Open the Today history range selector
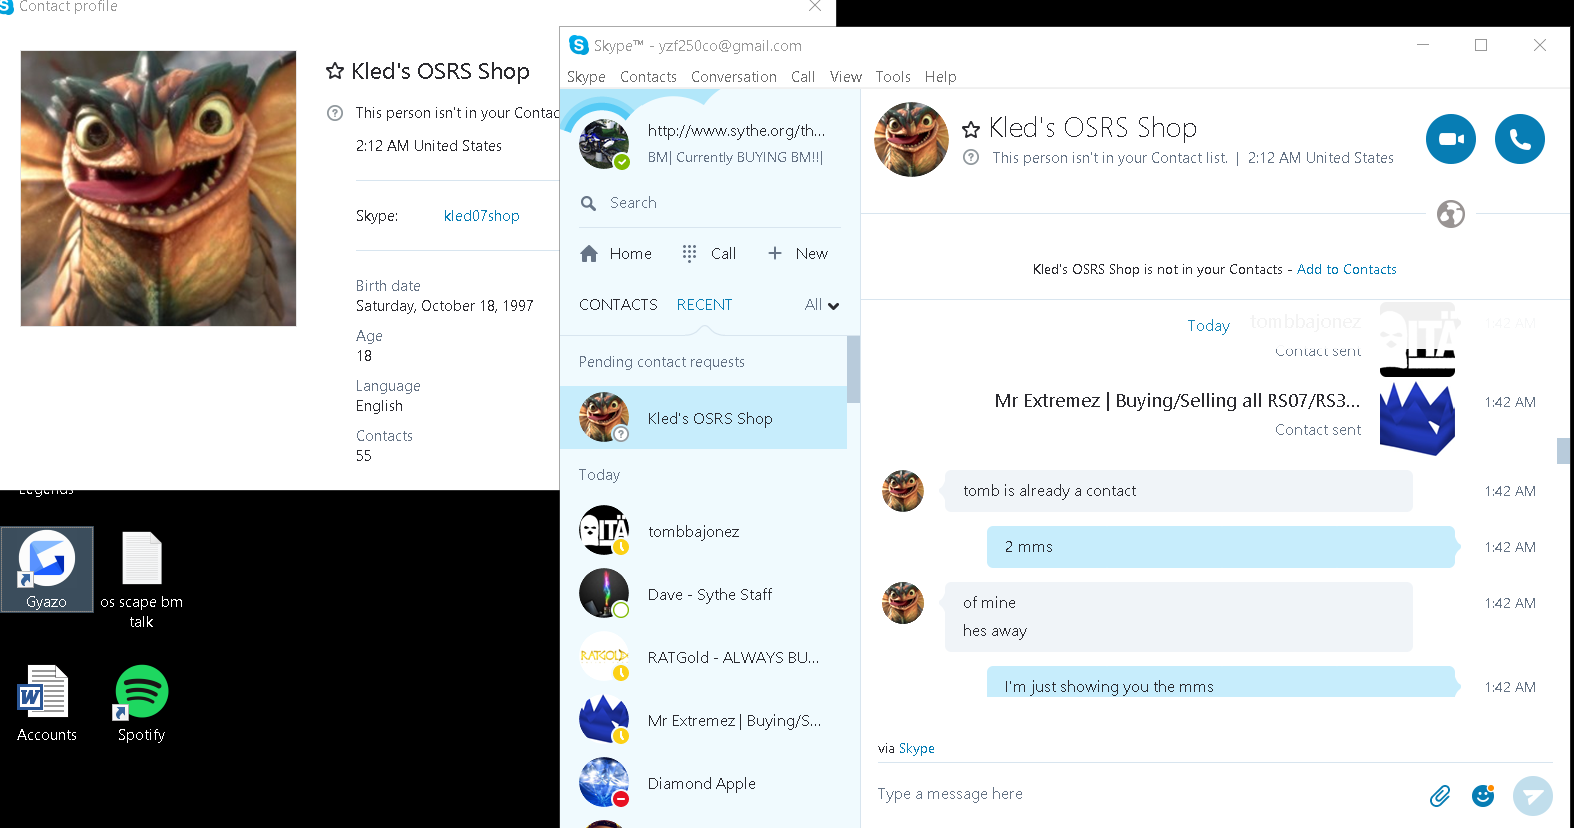 coord(1208,326)
